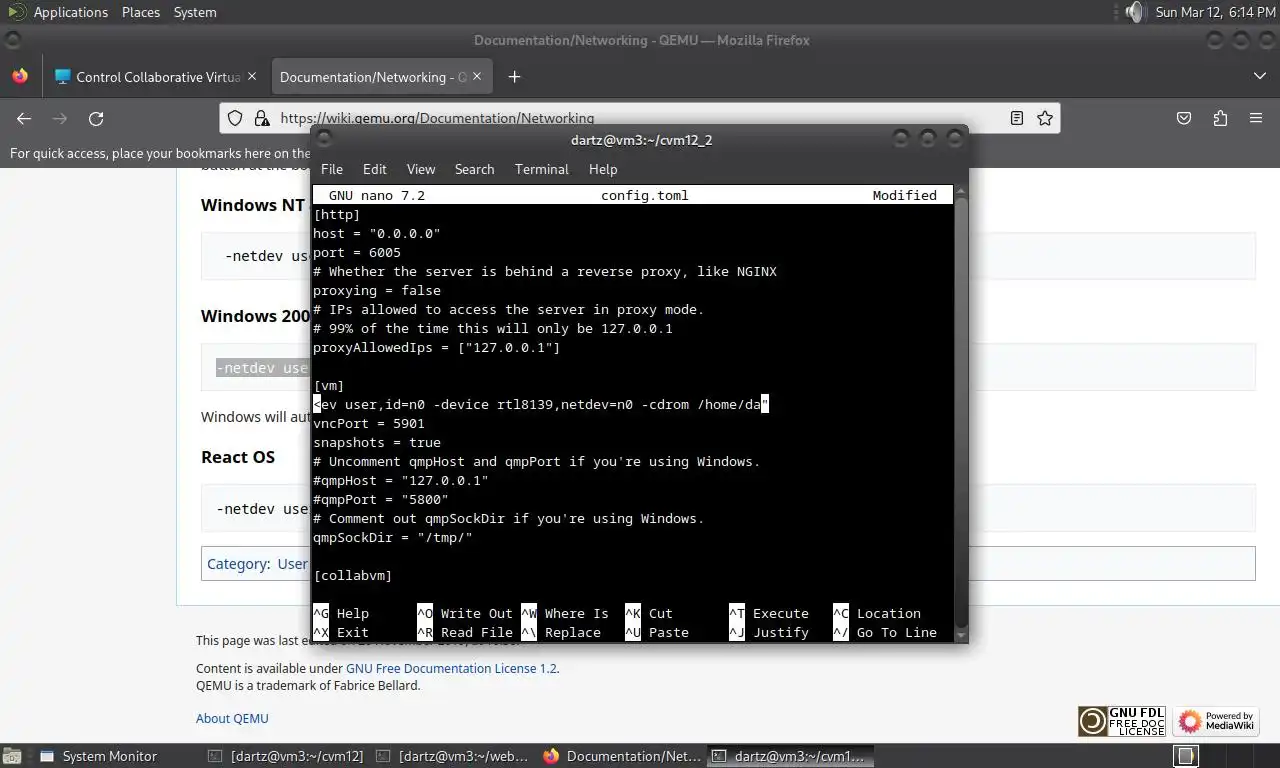This screenshot has height=768, width=1280.
Task: Open the GNU Free Documentation License 1.2 link
Action: [x=451, y=668]
